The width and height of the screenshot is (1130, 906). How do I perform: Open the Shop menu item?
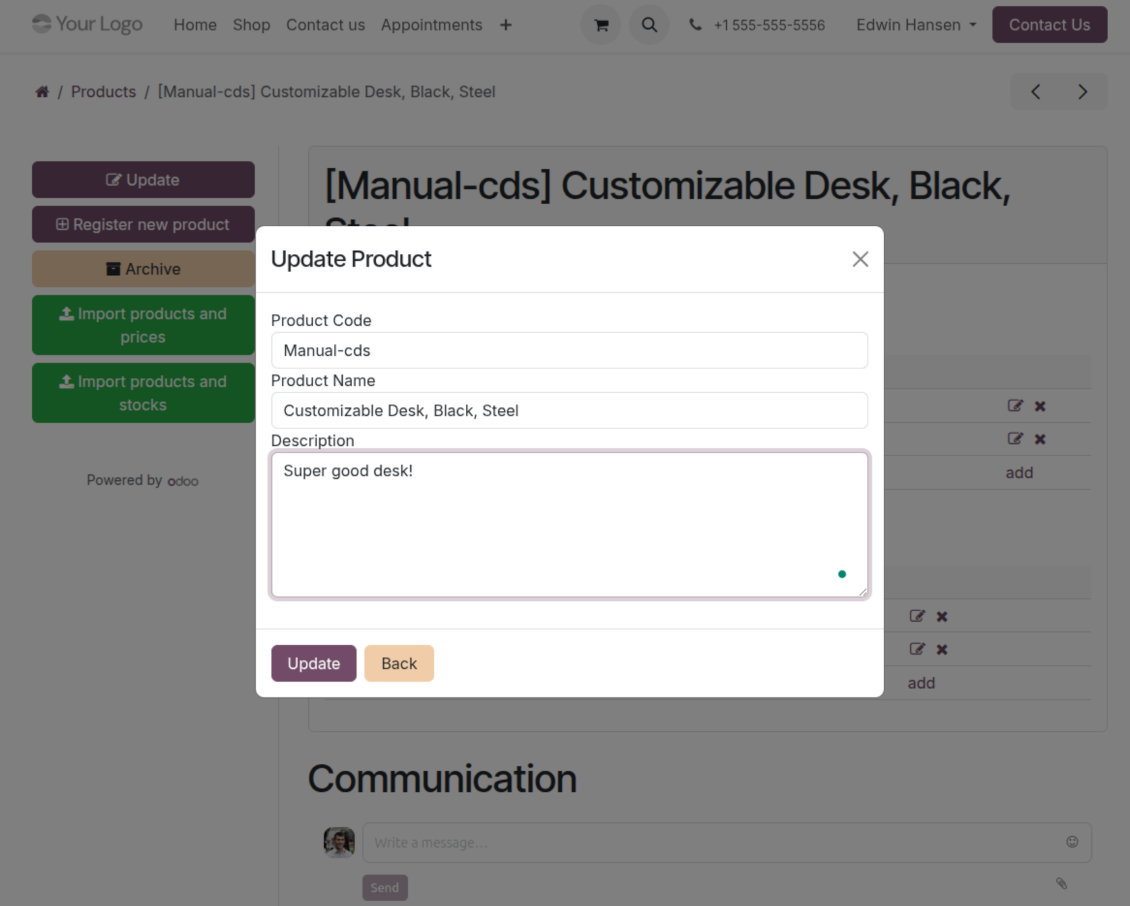251,25
